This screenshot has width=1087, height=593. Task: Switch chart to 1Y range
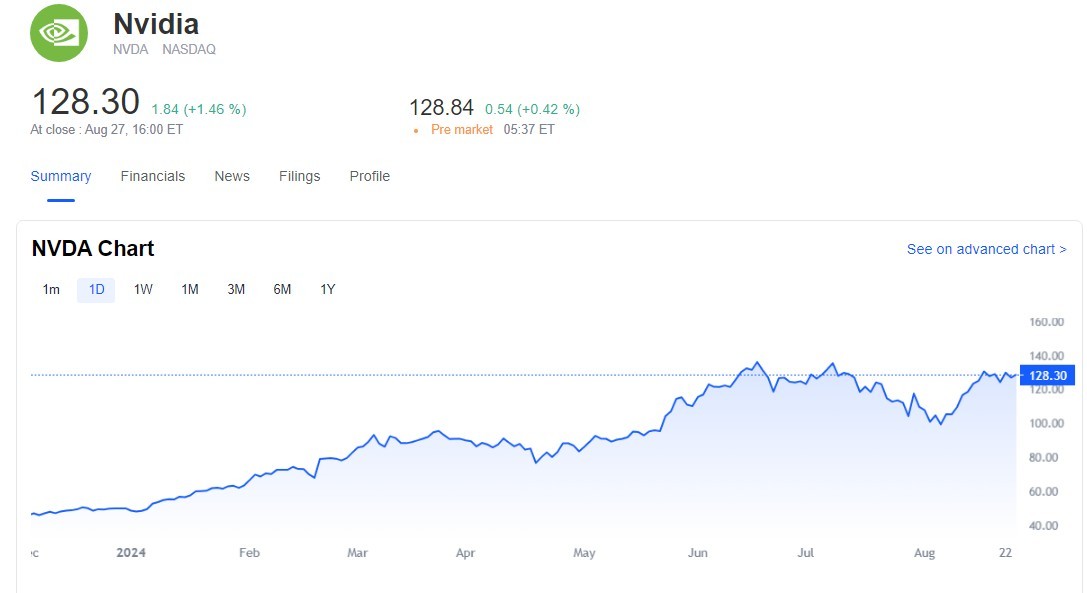point(328,290)
